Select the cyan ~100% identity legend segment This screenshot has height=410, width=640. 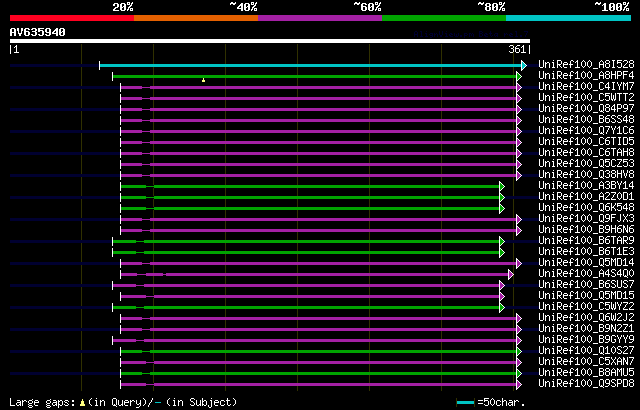(569, 18)
